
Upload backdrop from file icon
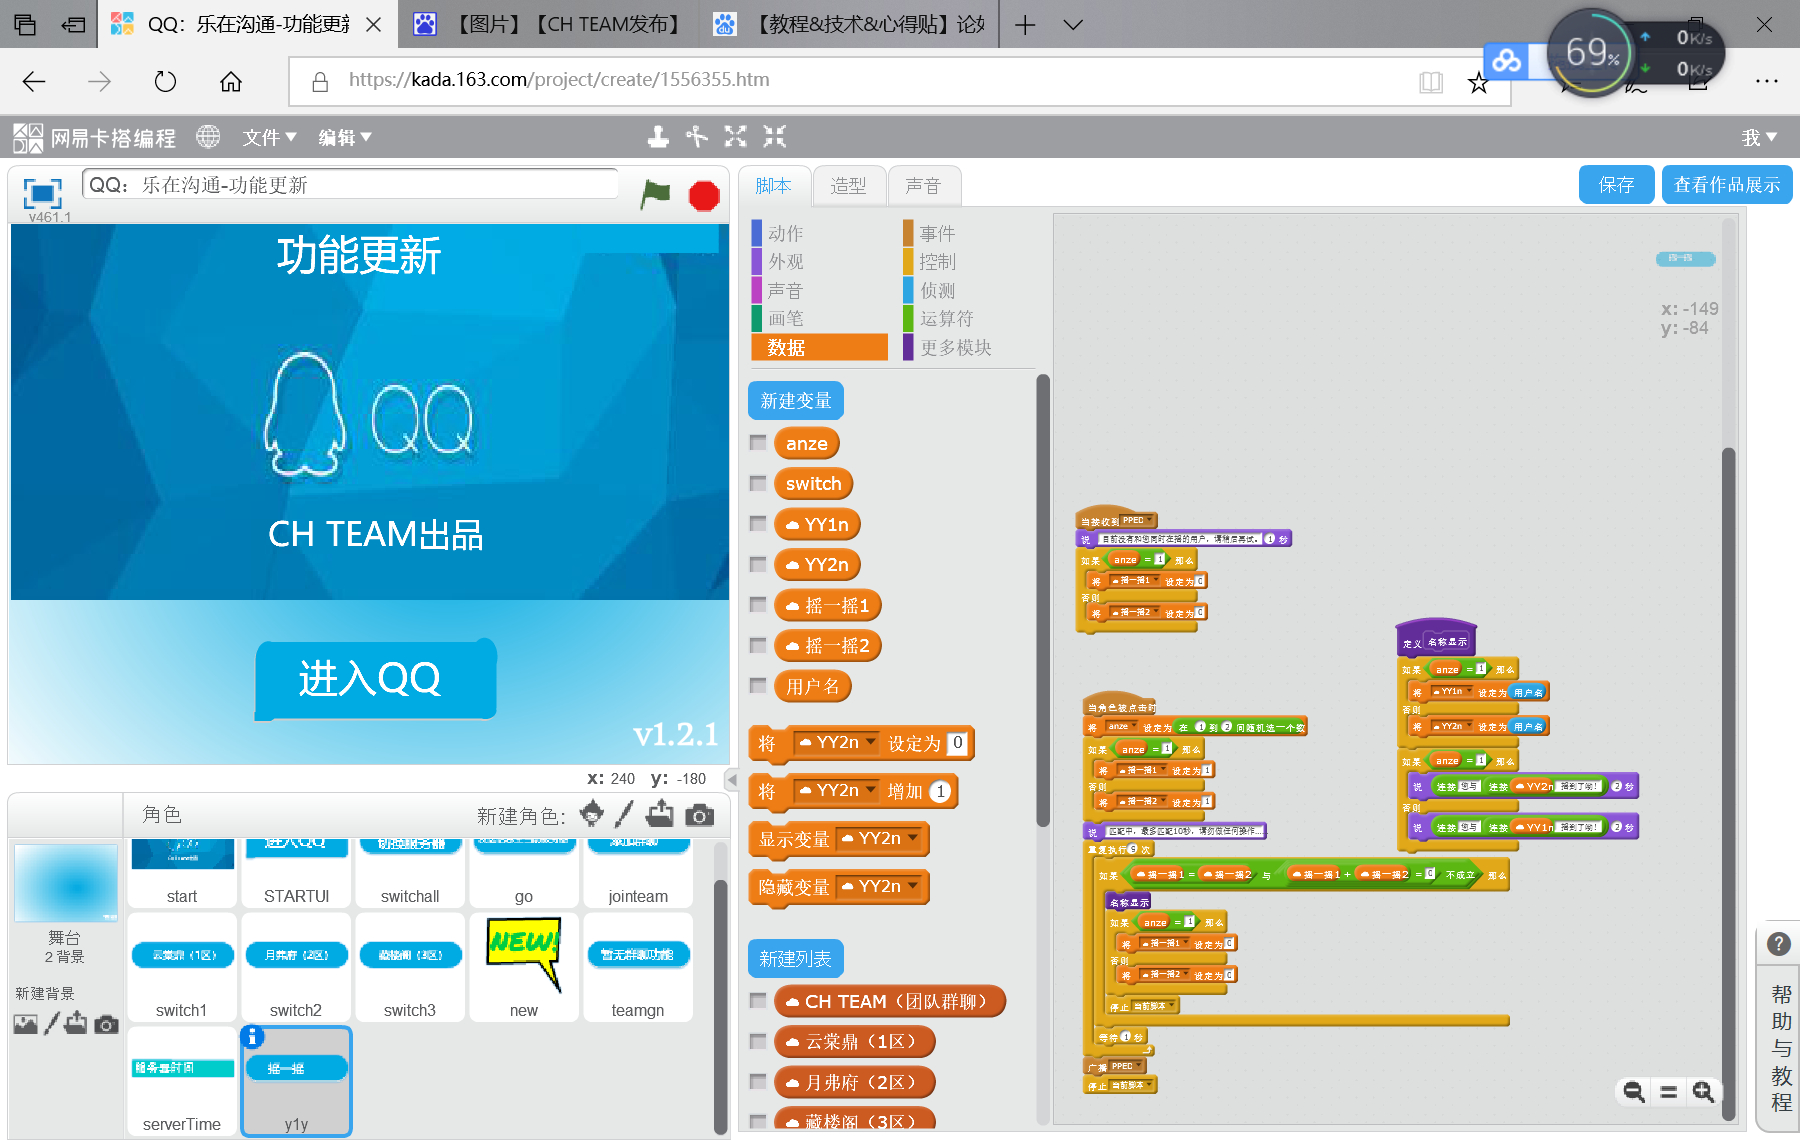pos(76,1023)
